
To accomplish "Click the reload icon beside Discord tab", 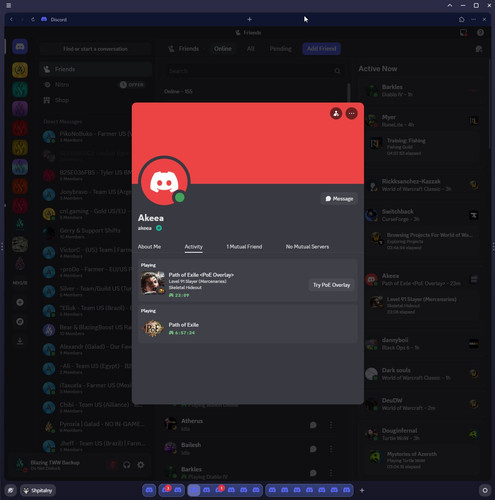I will [x=33, y=19].
